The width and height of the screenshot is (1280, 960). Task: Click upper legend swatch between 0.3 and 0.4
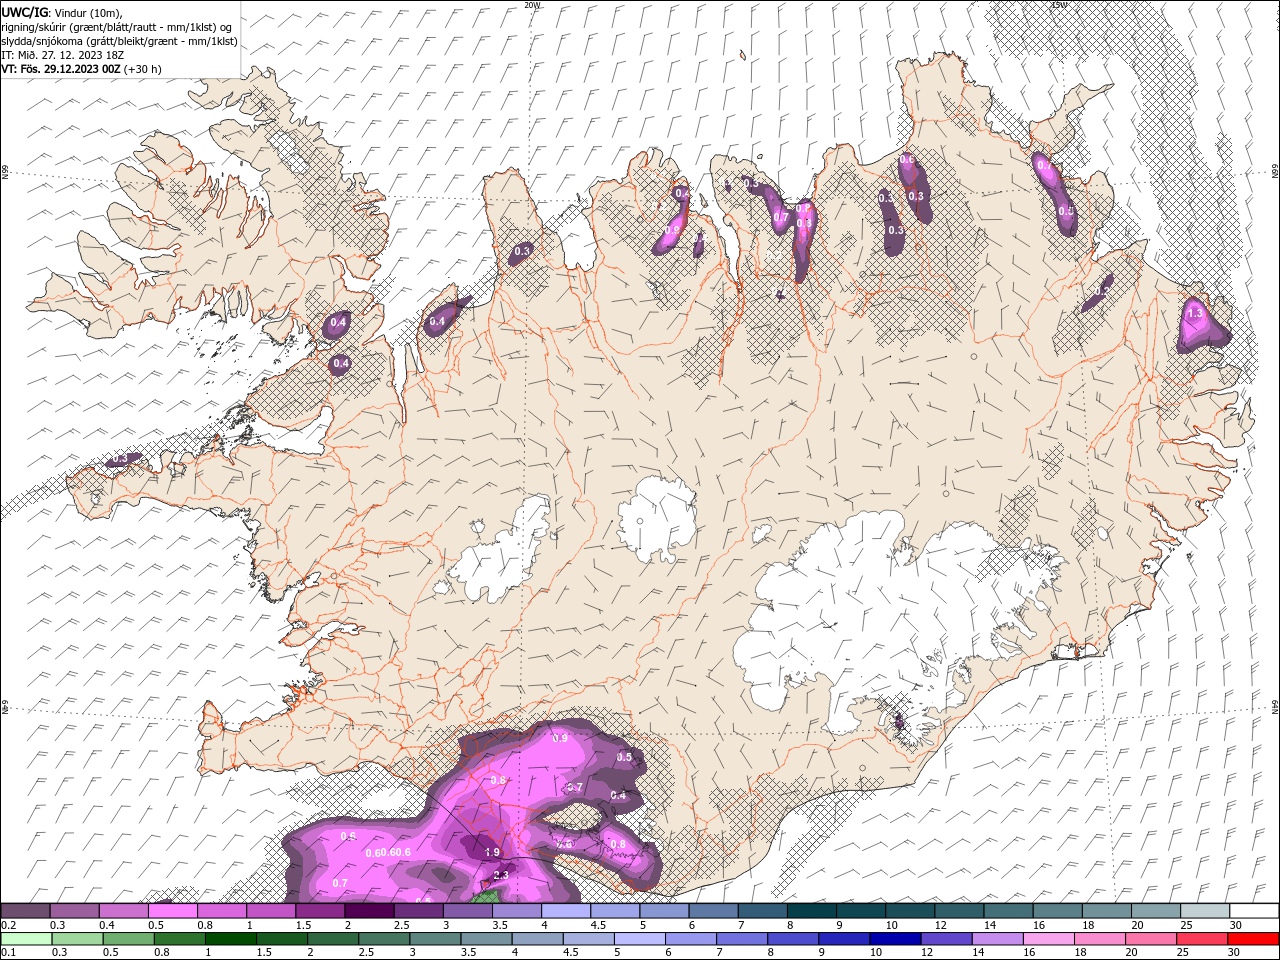(x=74, y=910)
